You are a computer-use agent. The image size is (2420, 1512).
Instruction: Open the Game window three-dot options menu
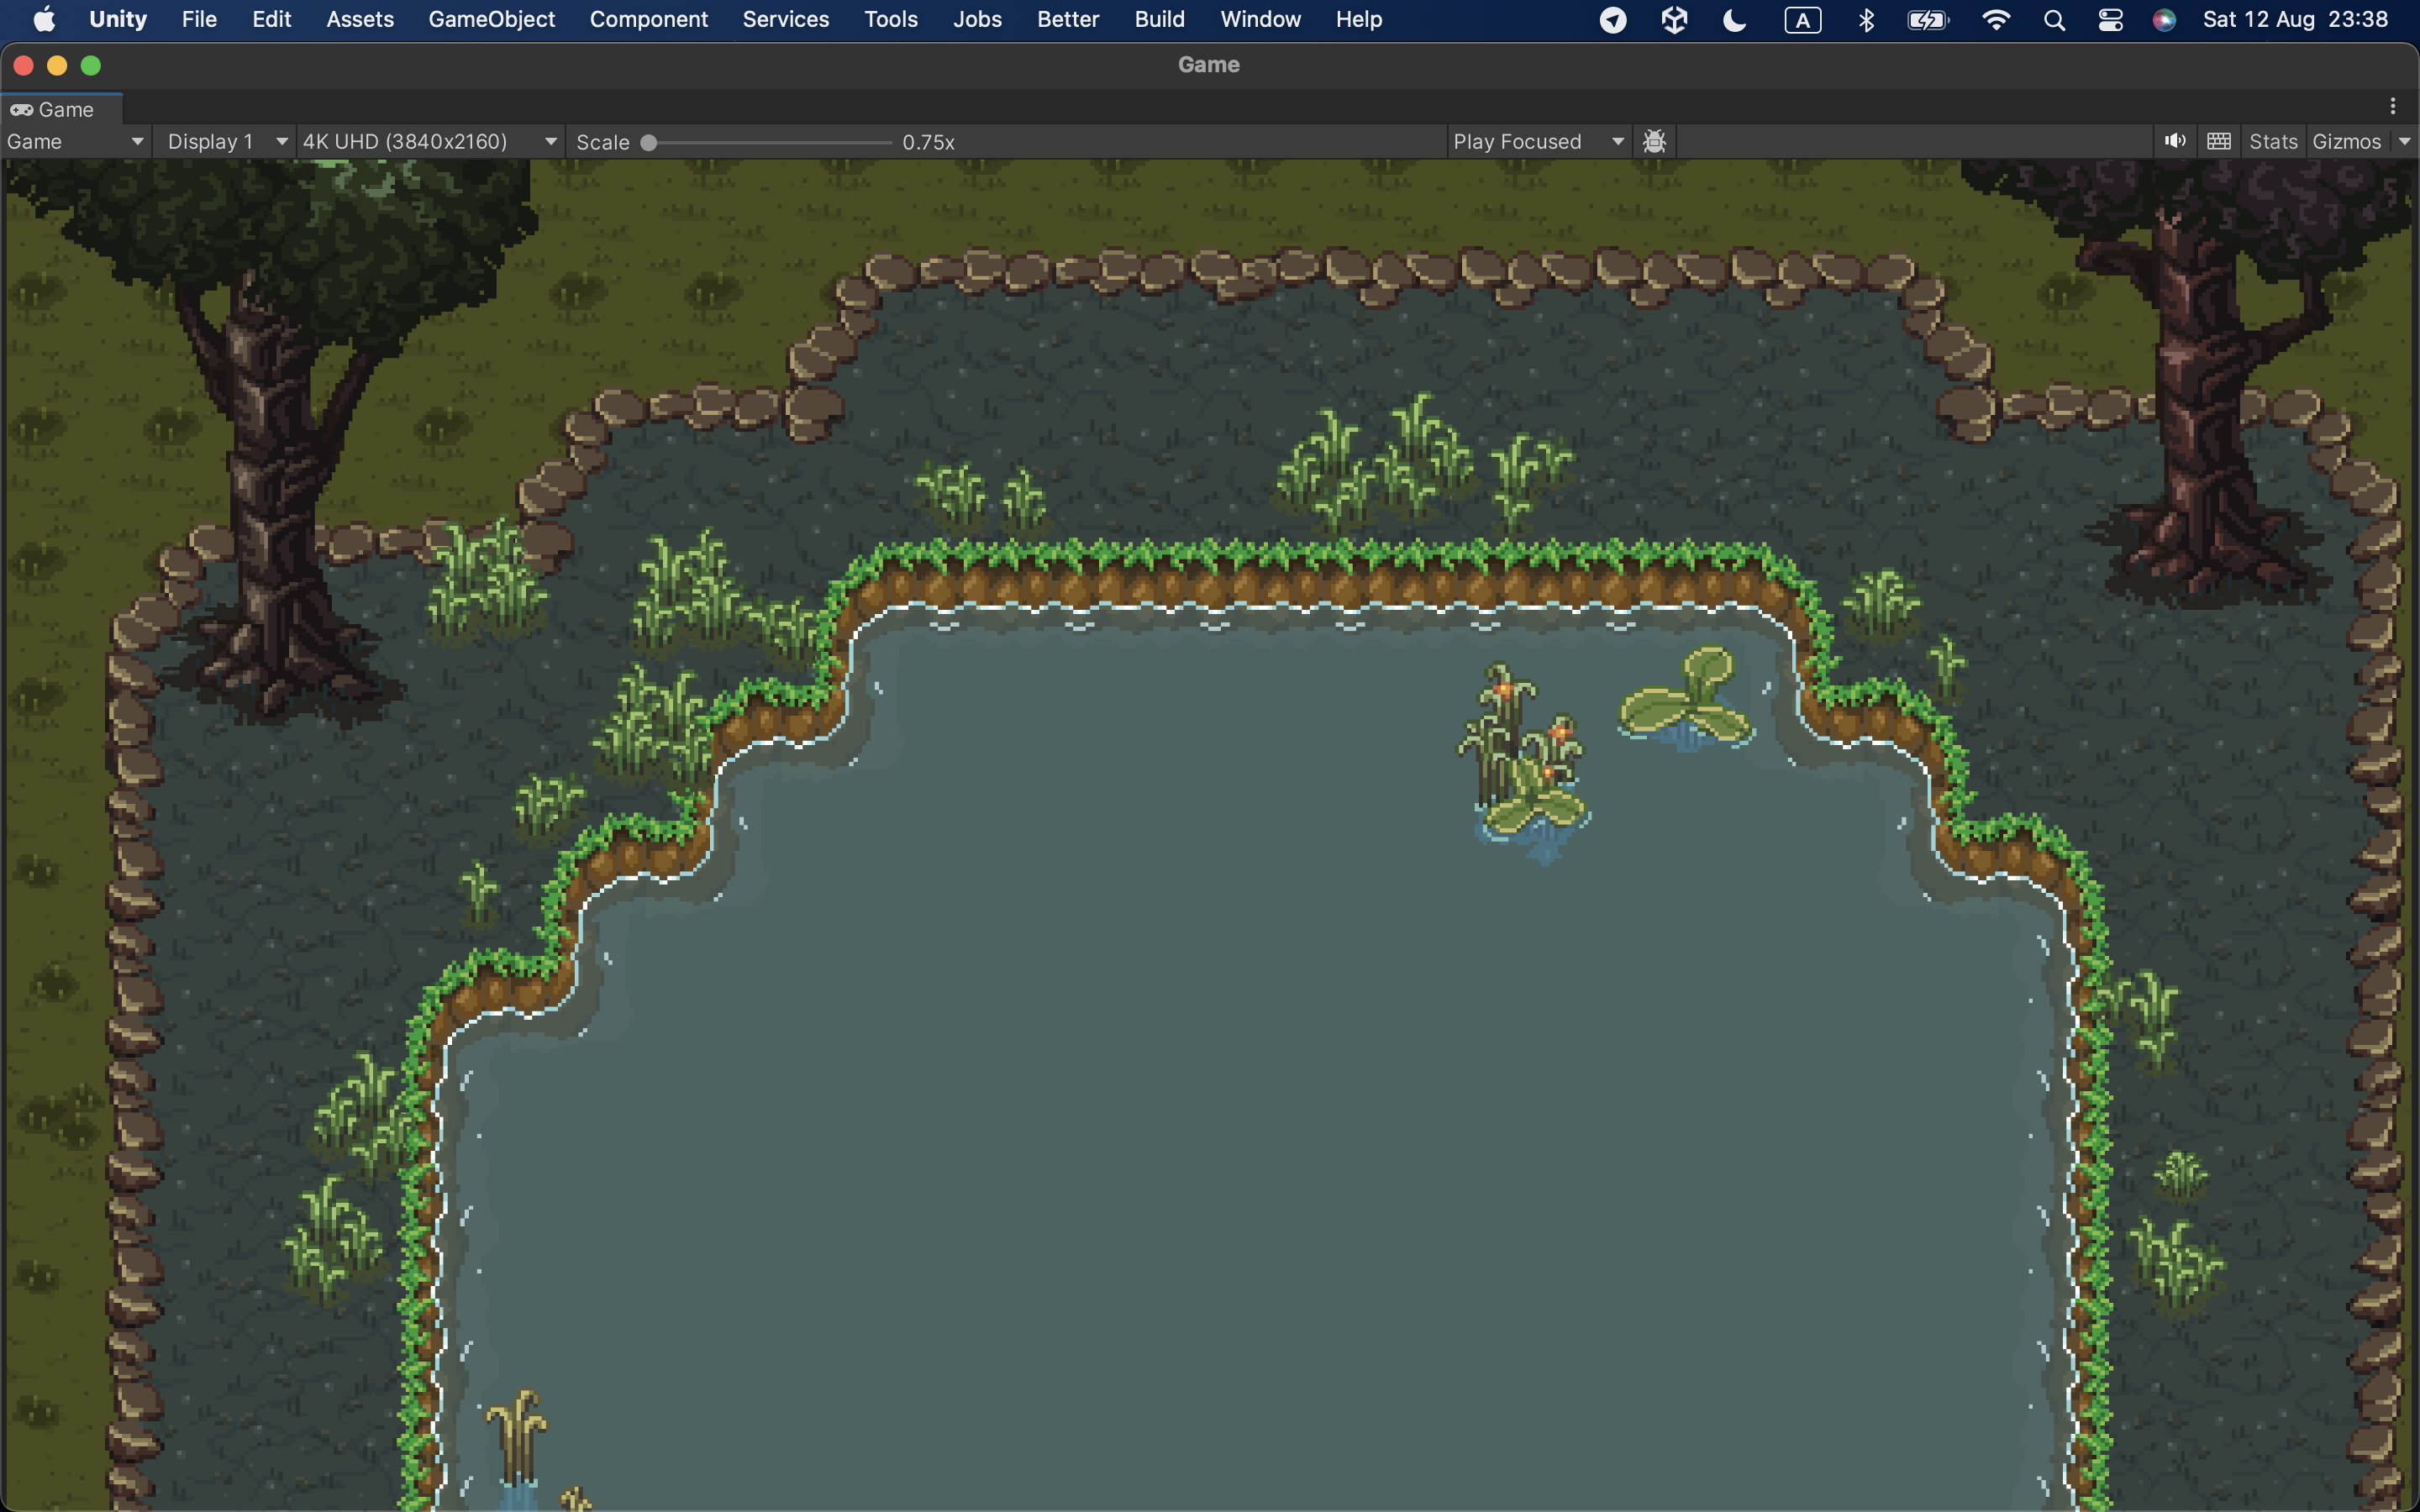click(x=2393, y=106)
